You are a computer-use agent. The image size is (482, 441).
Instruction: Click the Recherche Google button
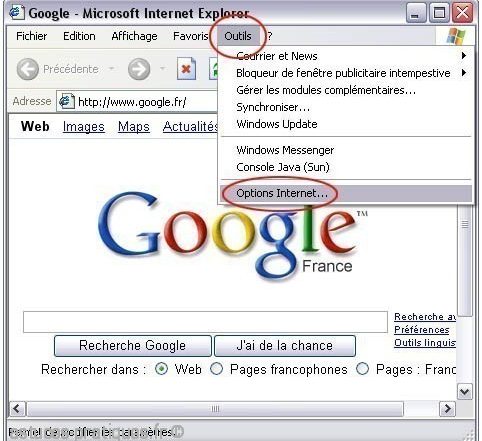tap(133, 346)
